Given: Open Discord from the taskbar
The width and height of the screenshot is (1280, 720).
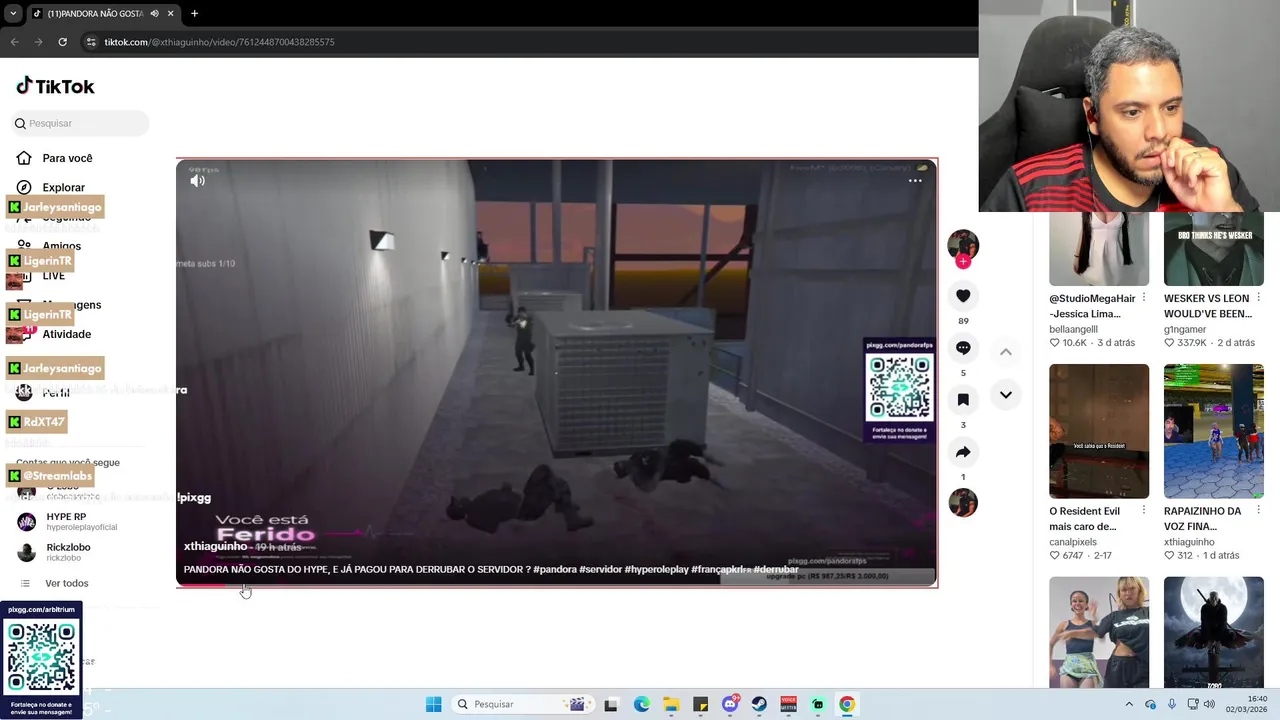Looking at the screenshot, I should (x=730, y=704).
